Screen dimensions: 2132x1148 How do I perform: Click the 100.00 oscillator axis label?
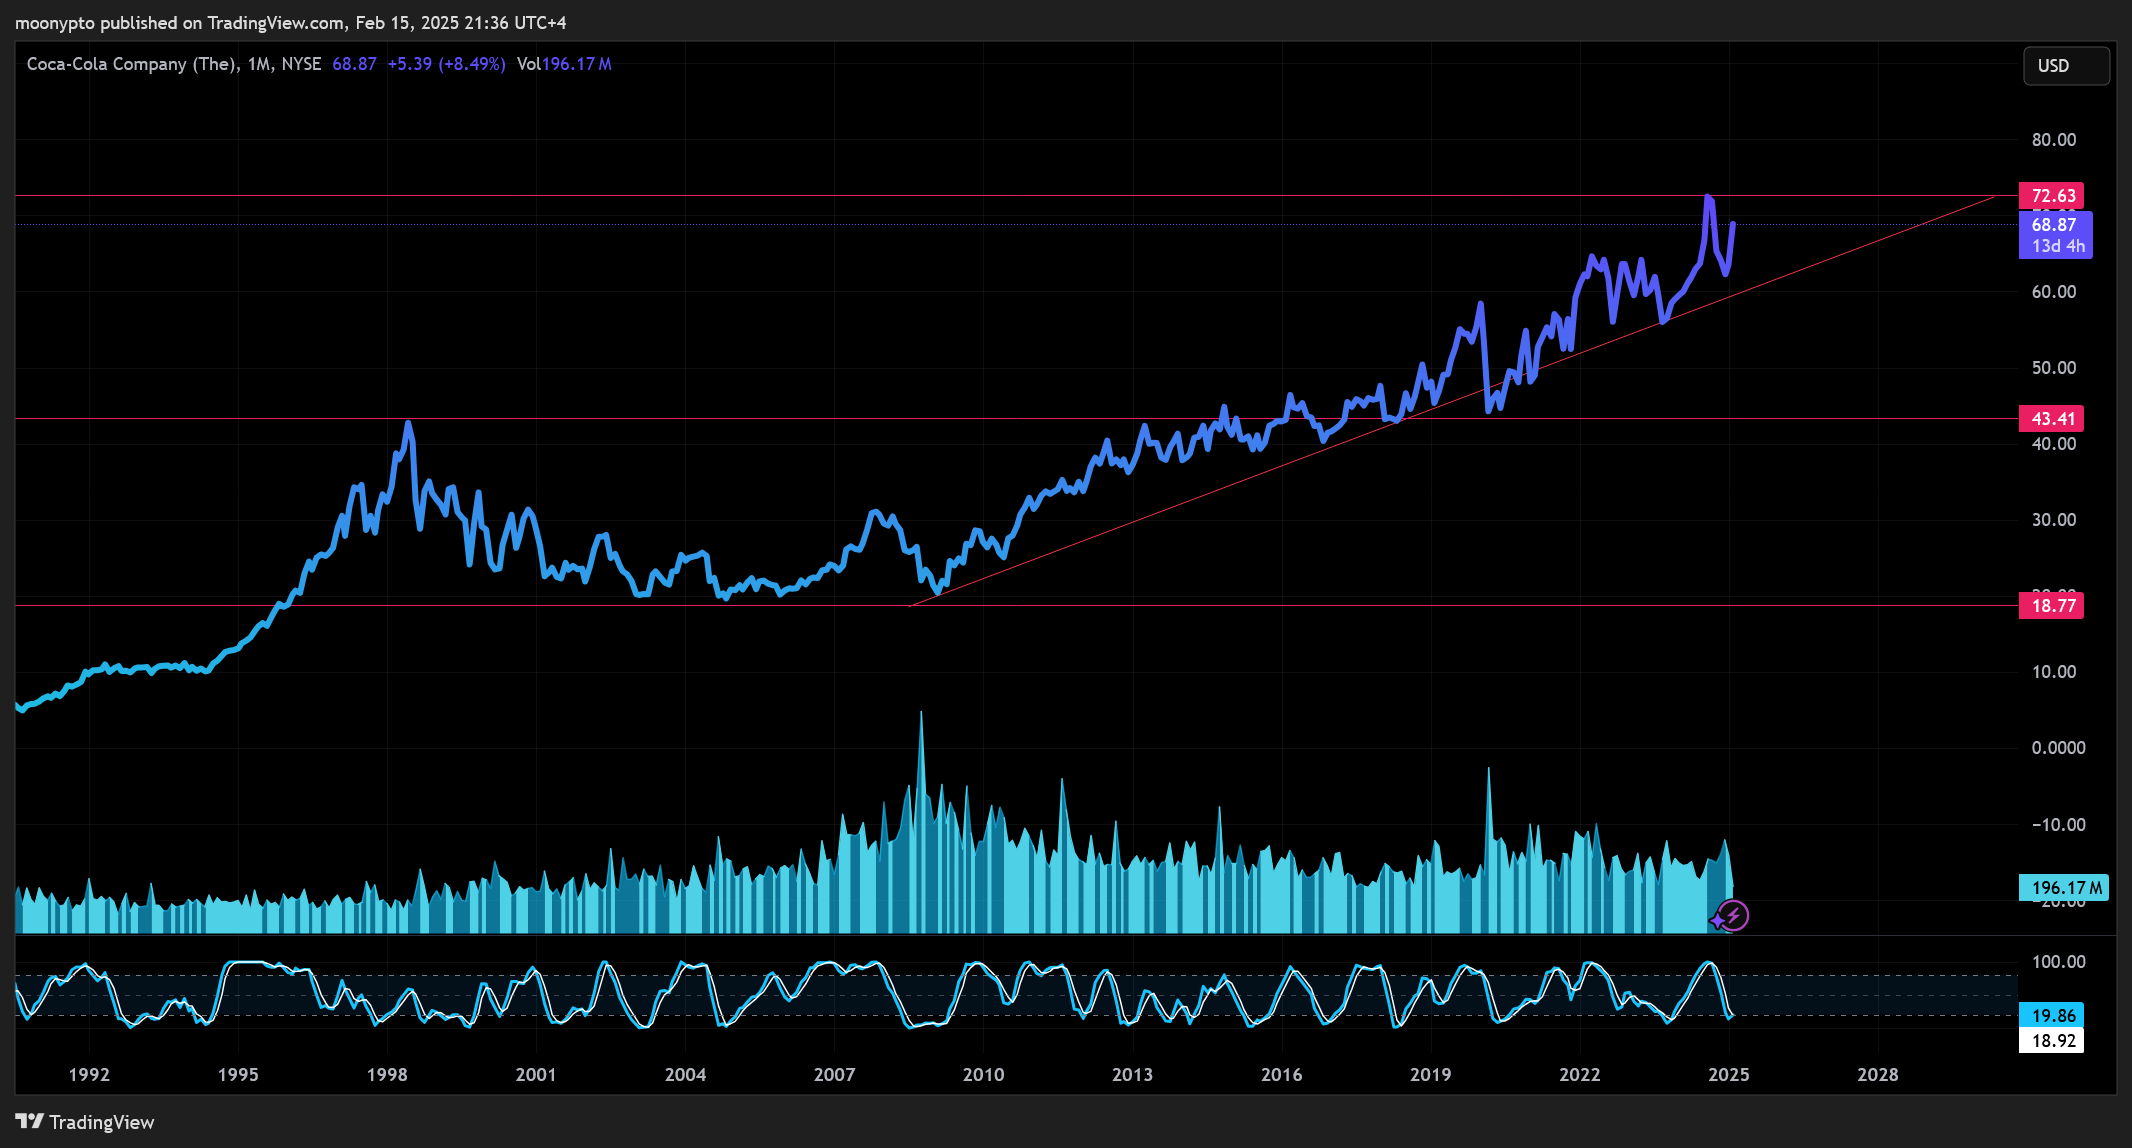click(2058, 961)
